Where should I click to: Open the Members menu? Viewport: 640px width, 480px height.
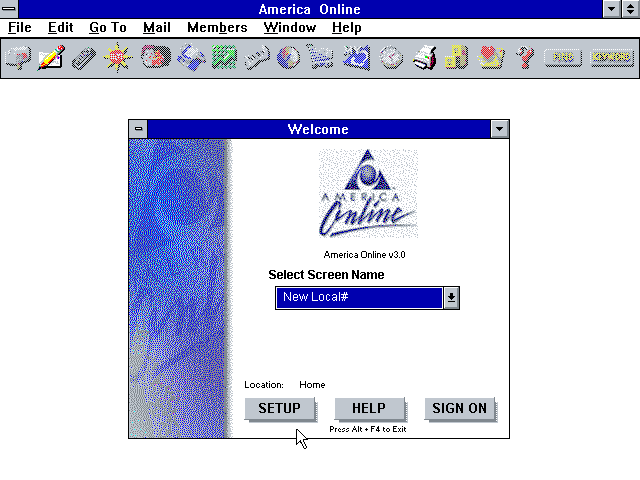point(217,27)
